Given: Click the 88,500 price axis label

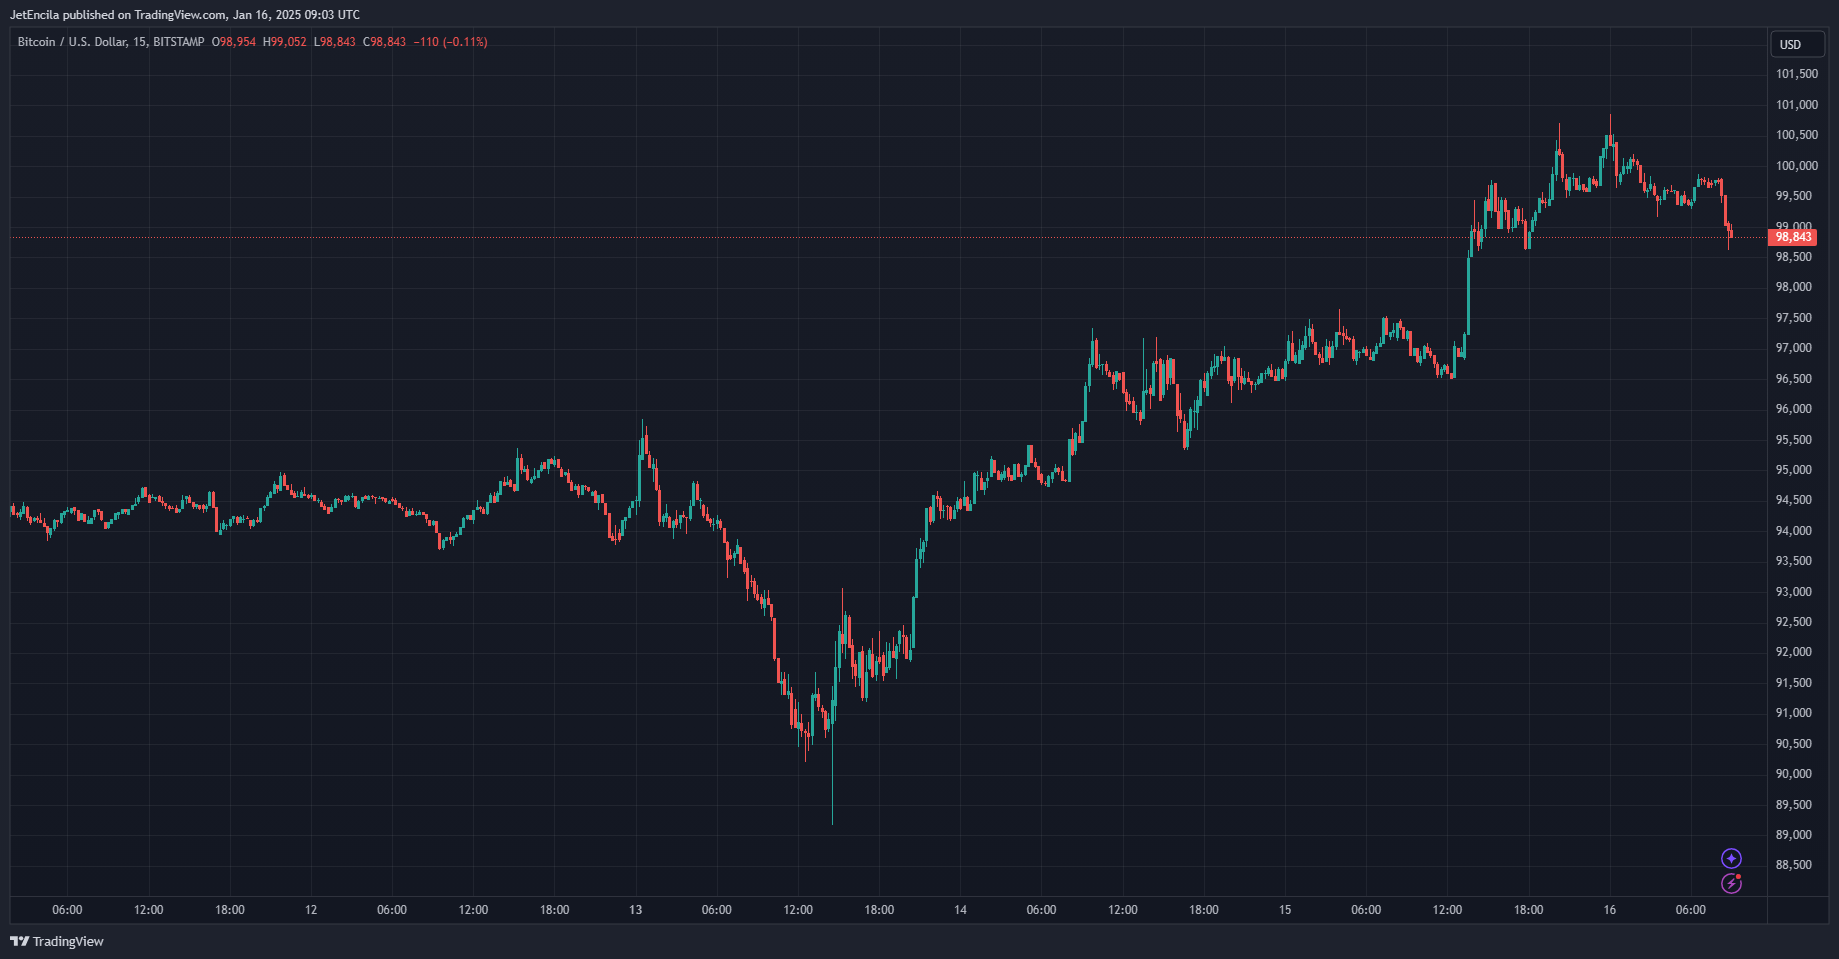Looking at the screenshot, I should (x=1794, y=865).
